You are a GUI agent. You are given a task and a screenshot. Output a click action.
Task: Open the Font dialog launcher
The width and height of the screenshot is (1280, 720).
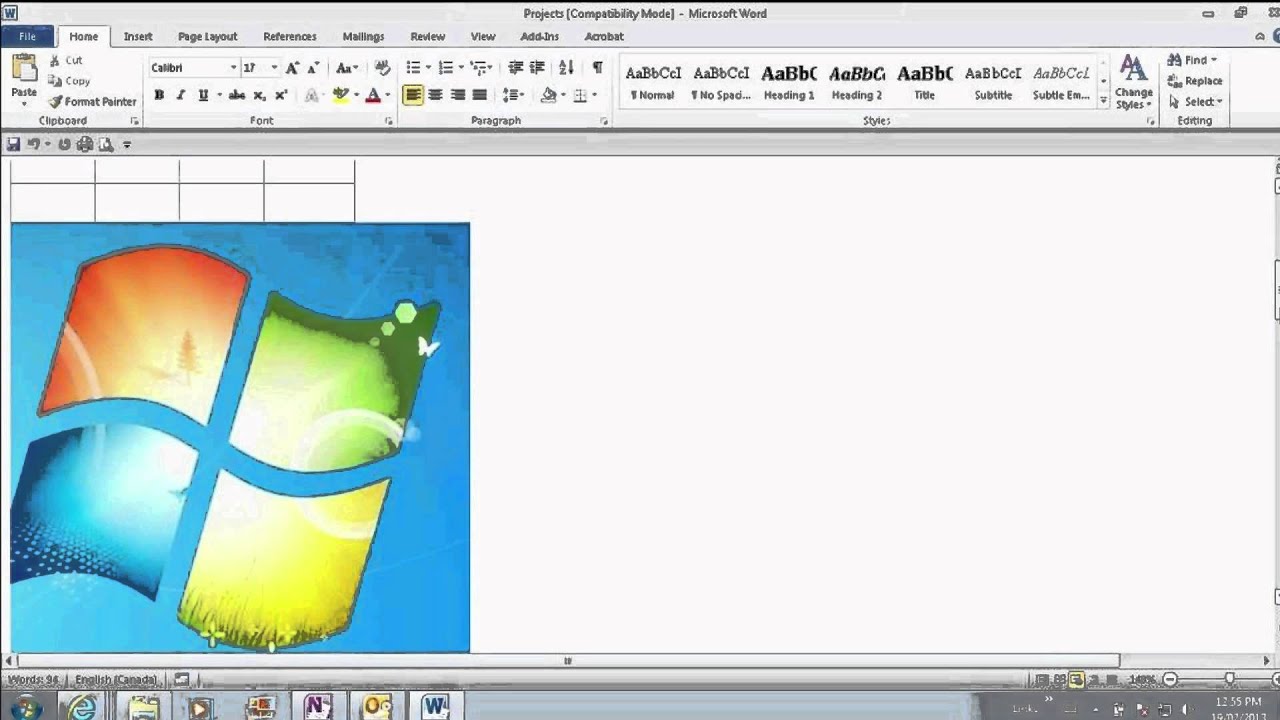click(x=388, y=121)
